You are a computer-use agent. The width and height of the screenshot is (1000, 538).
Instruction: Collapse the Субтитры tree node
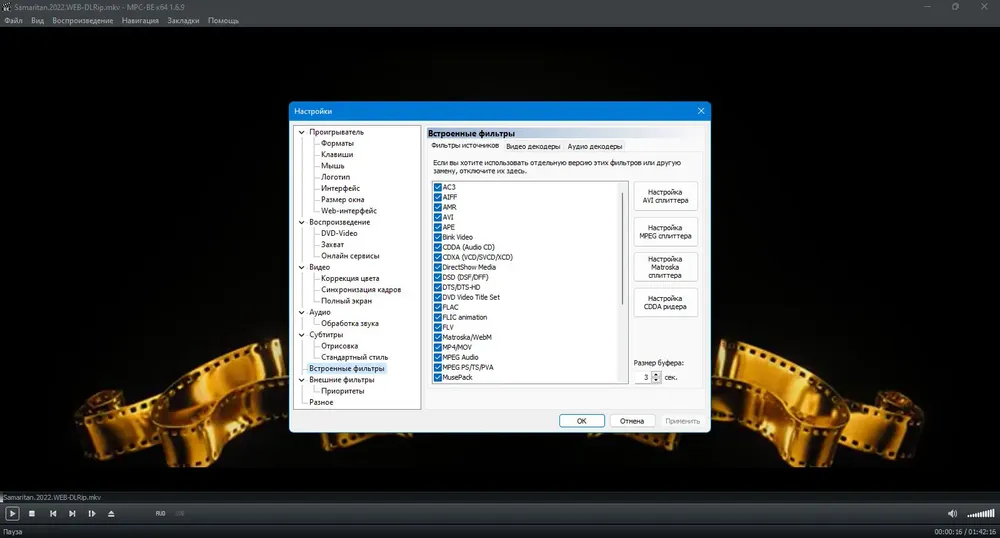[x=302, y=335]
